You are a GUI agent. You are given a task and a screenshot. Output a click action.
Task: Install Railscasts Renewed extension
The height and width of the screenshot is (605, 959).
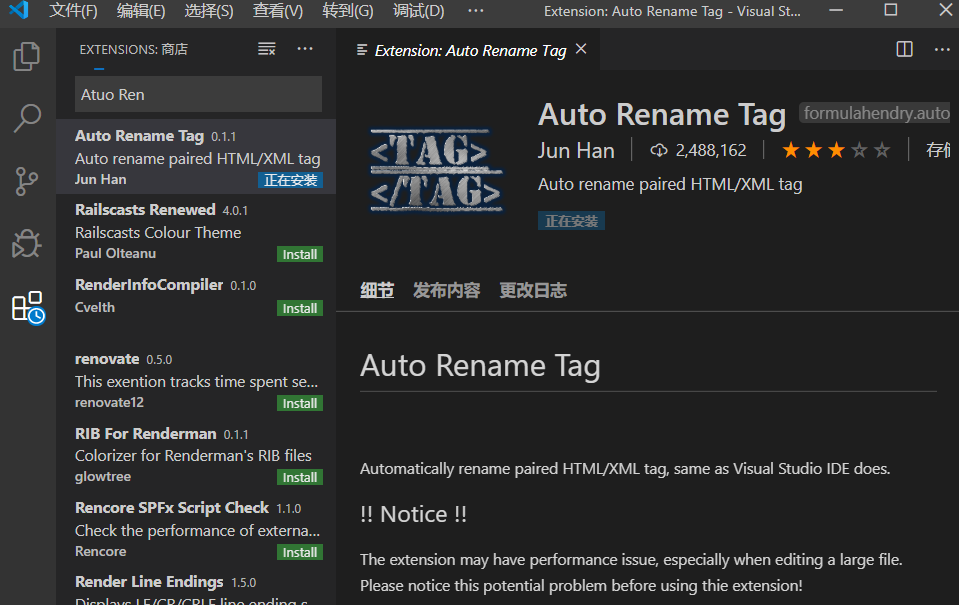click(x=300, y=254)
